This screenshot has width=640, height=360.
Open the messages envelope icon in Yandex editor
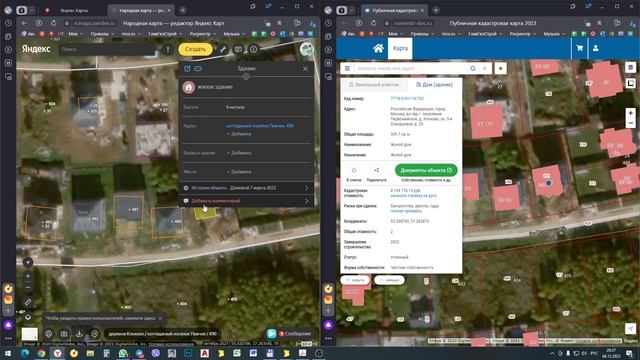coord(238,49)
